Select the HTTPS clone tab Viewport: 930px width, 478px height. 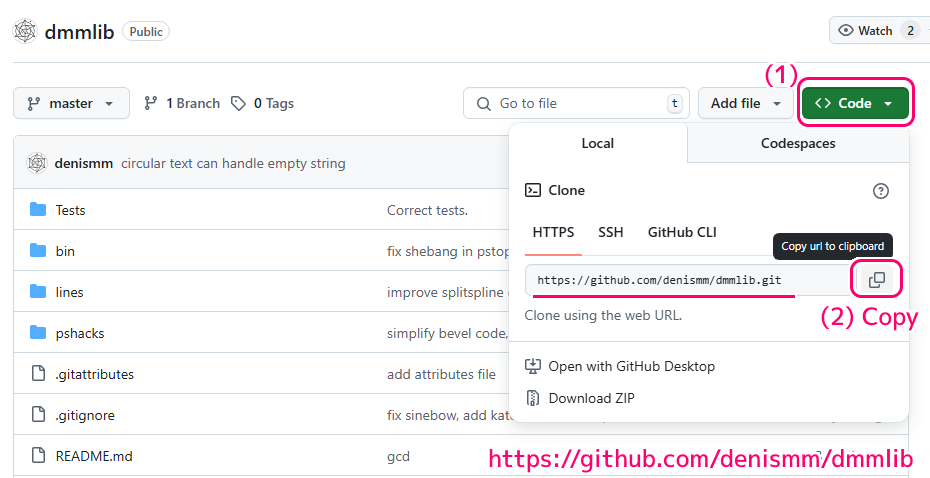pyautogui.click(x=553, y=232)
